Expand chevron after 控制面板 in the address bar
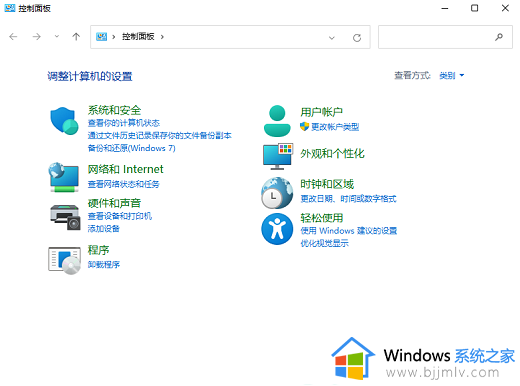 pyautogui.click(x=162, y=37)
